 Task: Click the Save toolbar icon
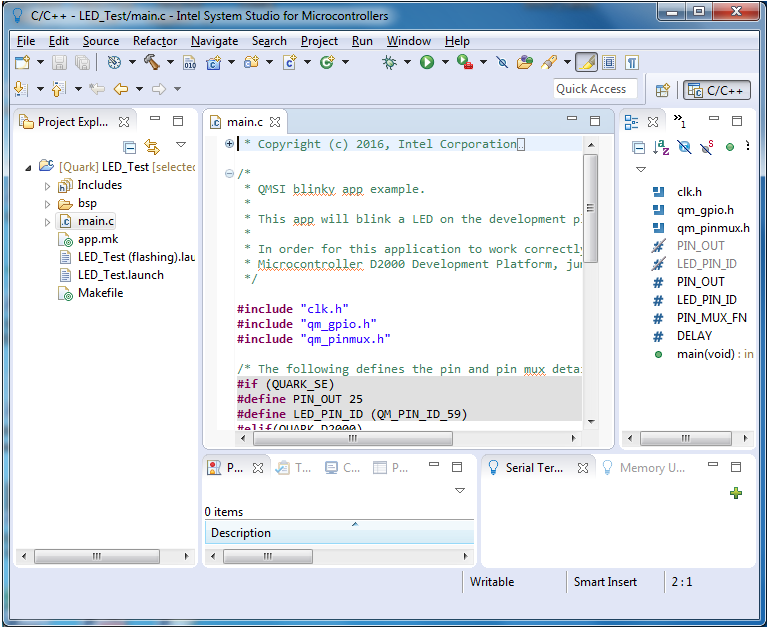coord(59,62)
